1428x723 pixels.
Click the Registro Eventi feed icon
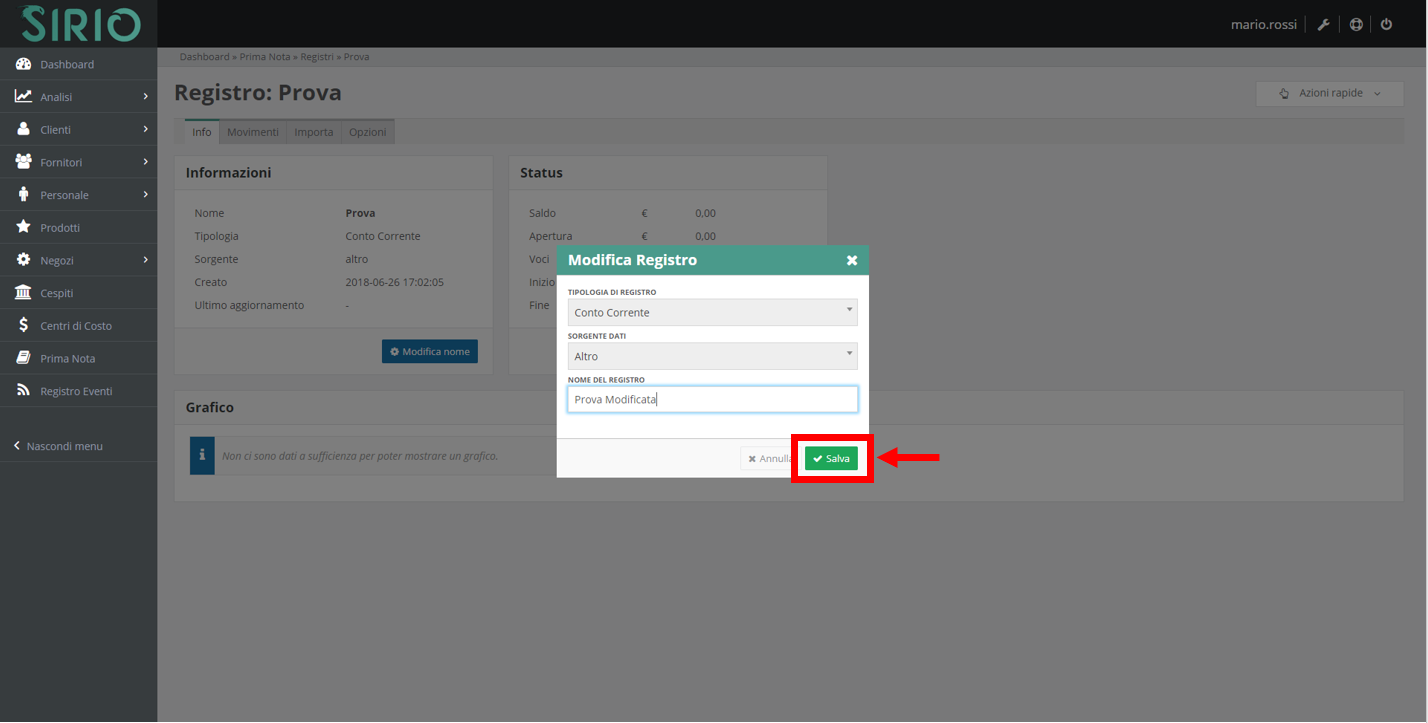(x=23, y=391)
